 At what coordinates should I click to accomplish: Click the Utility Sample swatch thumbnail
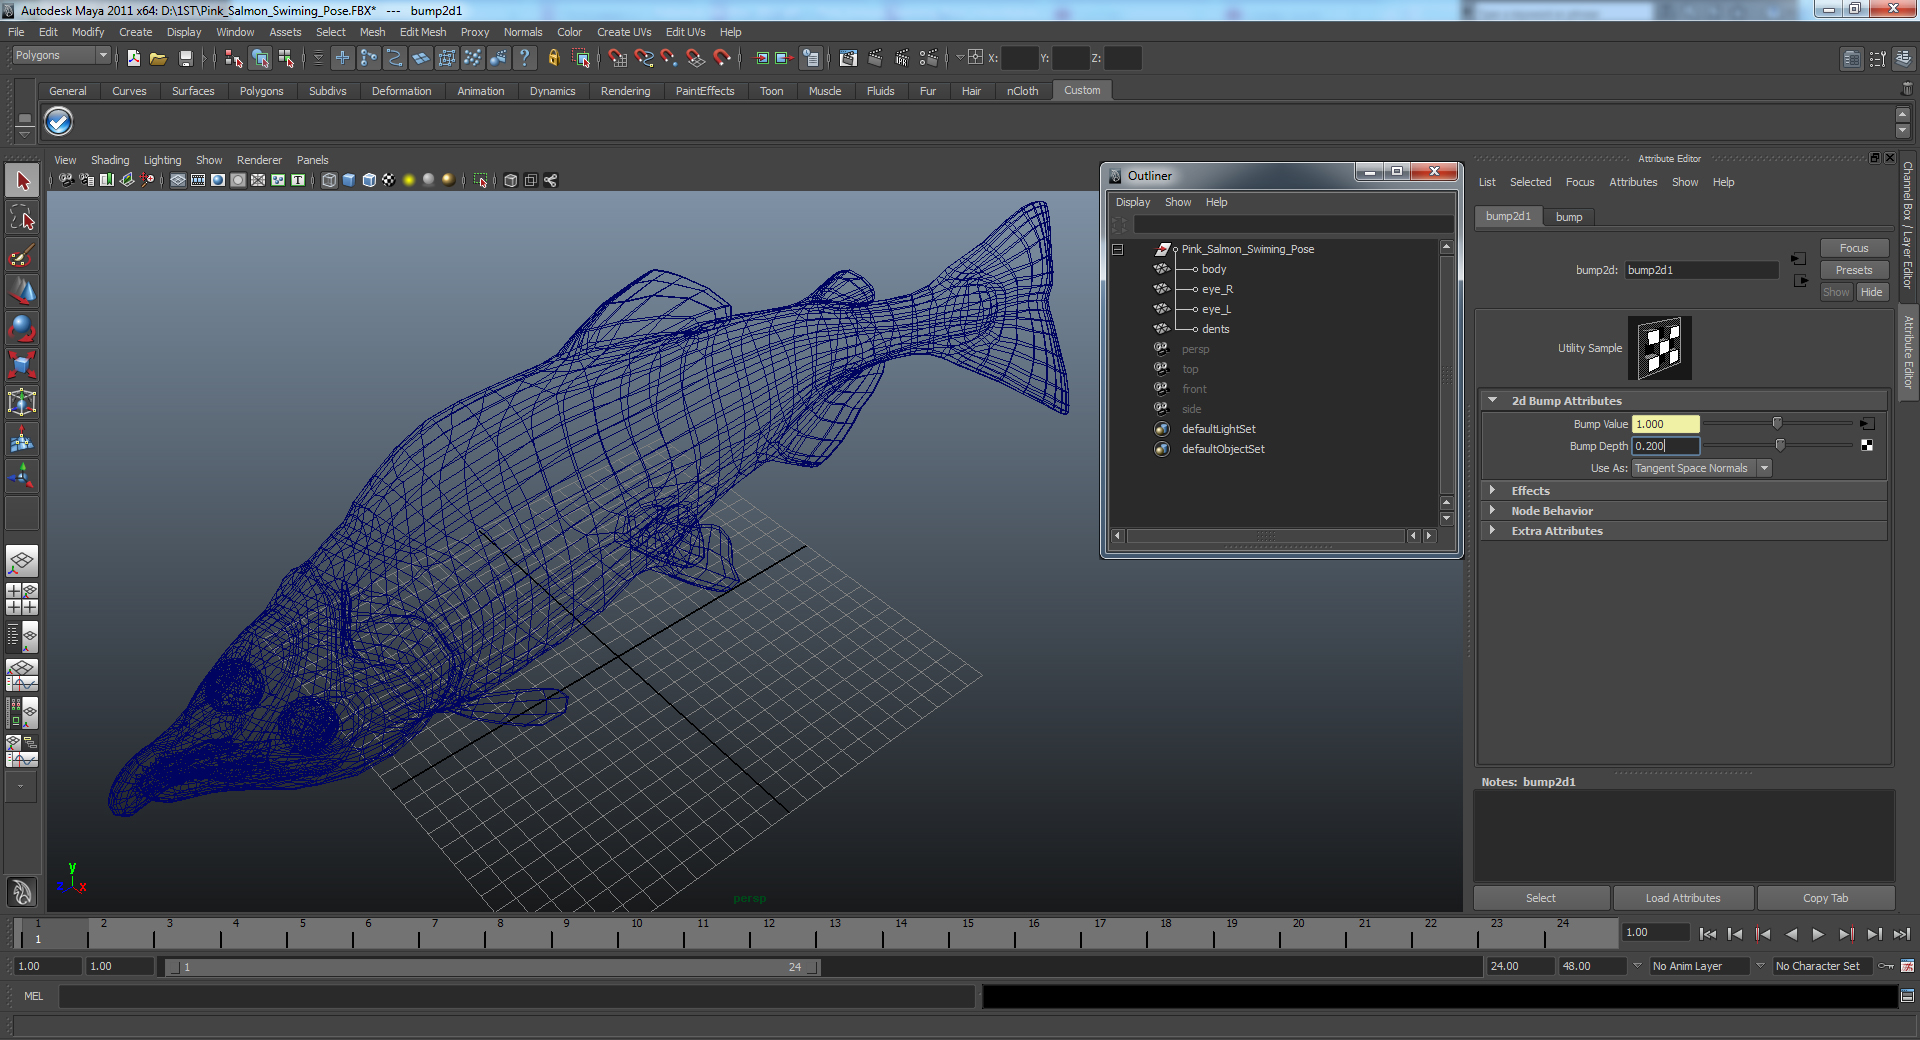tap(1660, 348)
